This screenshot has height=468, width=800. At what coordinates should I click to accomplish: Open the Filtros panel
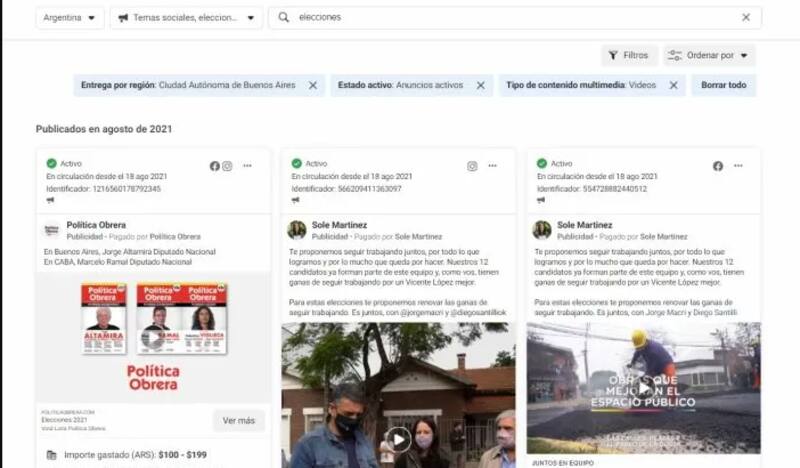point(629,55)
